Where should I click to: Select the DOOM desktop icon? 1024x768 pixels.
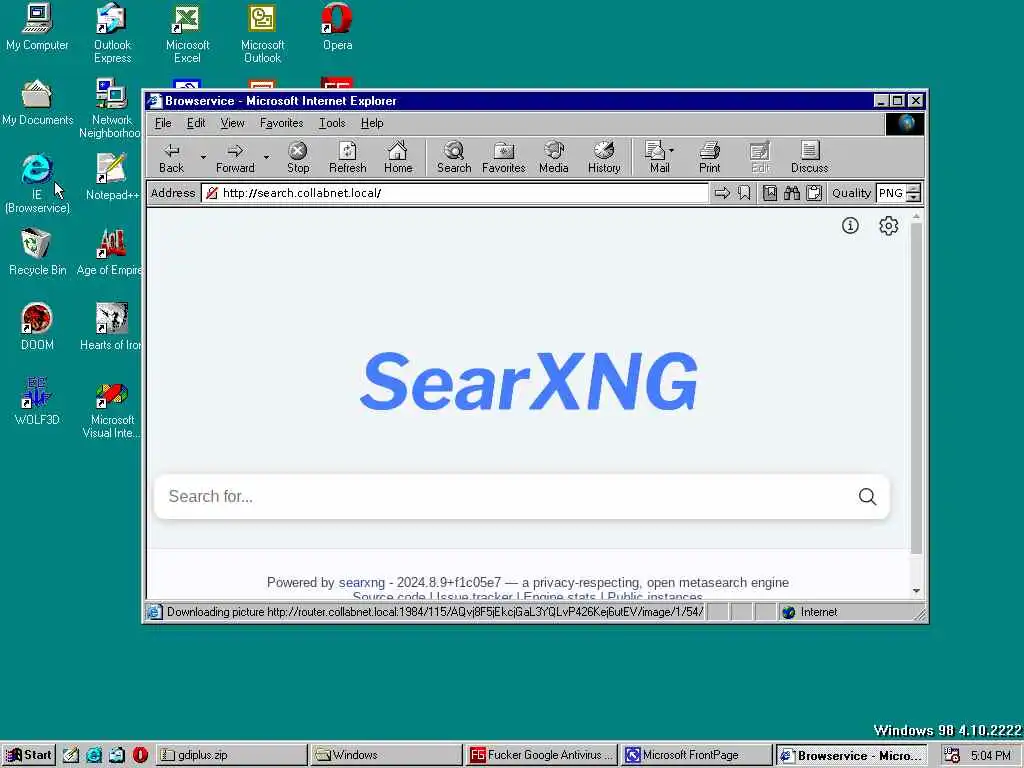(37, 327)
